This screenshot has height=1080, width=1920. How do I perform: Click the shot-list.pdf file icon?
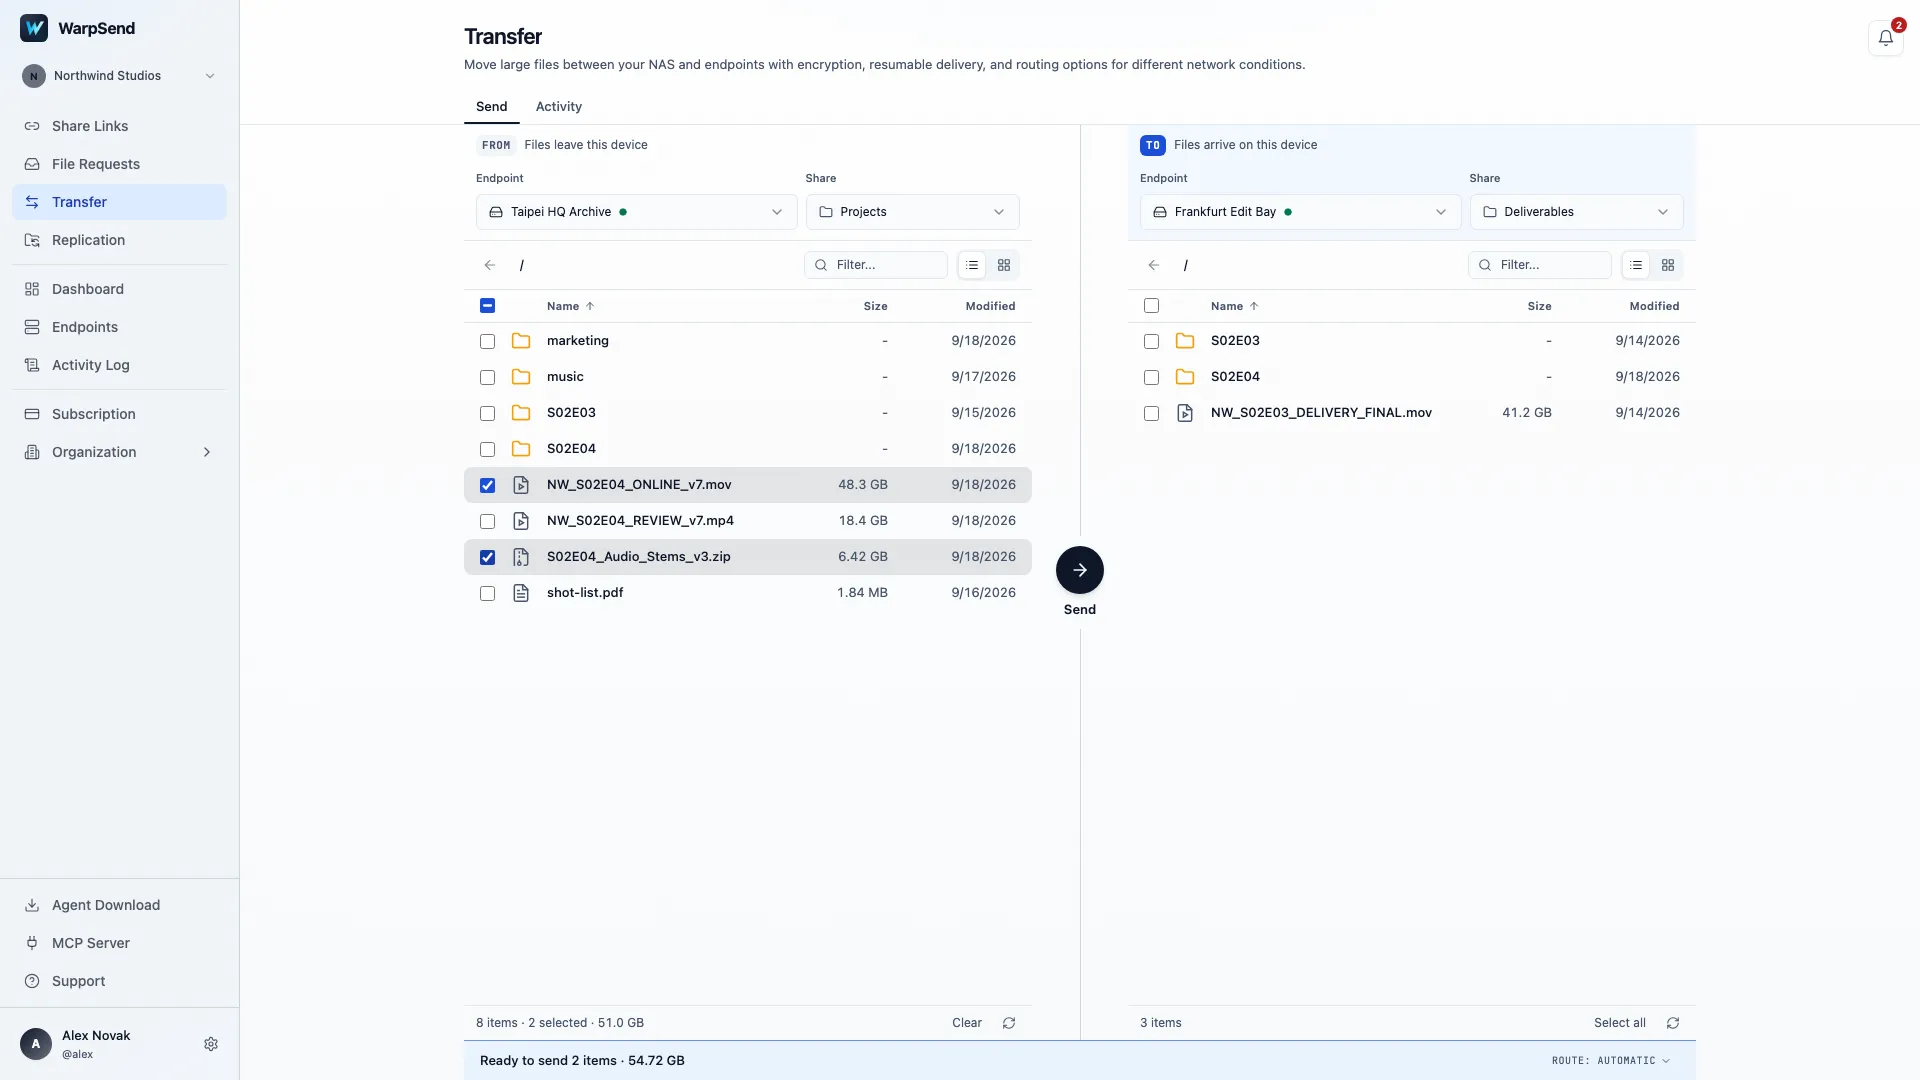point(521,593)
